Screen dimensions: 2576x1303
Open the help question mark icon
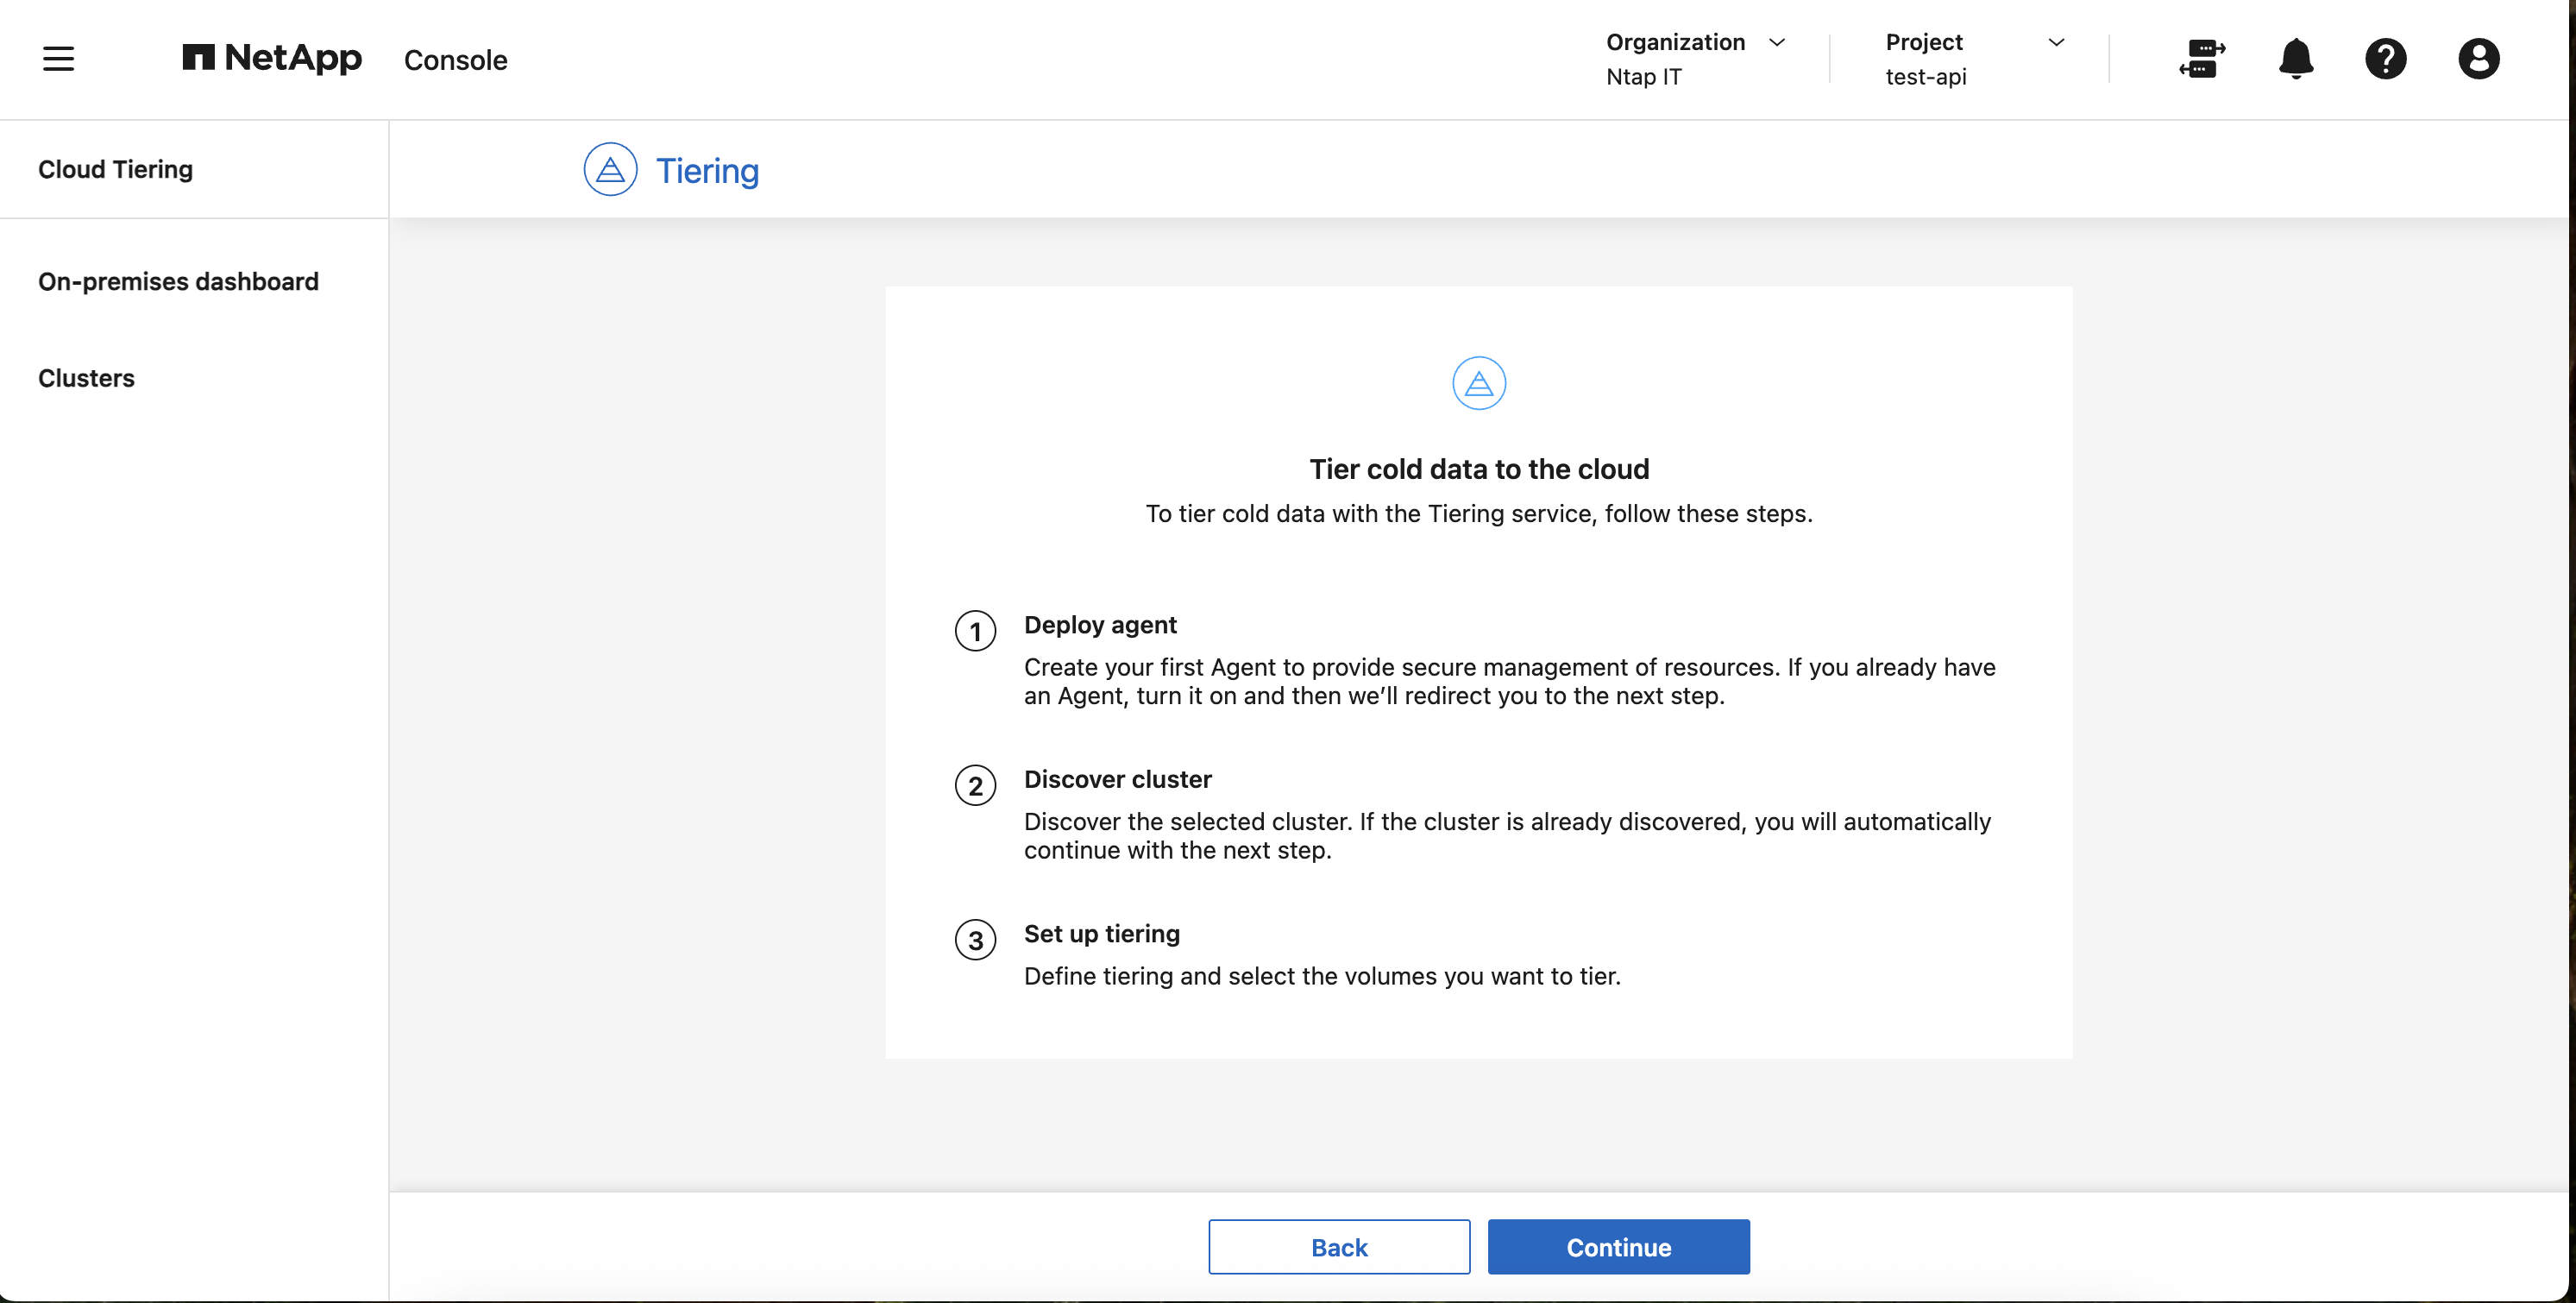[2385, 58]
